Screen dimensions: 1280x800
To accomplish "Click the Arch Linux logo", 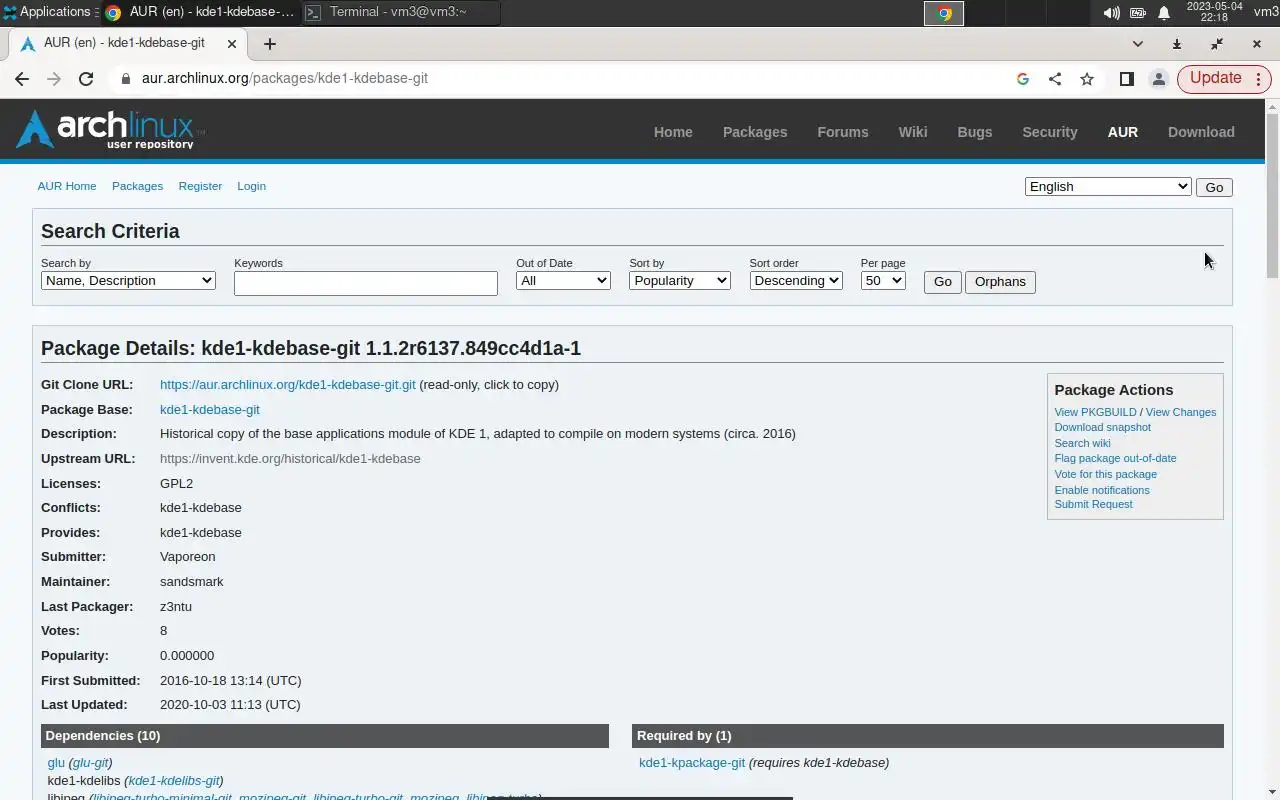I will pos(109,129).
